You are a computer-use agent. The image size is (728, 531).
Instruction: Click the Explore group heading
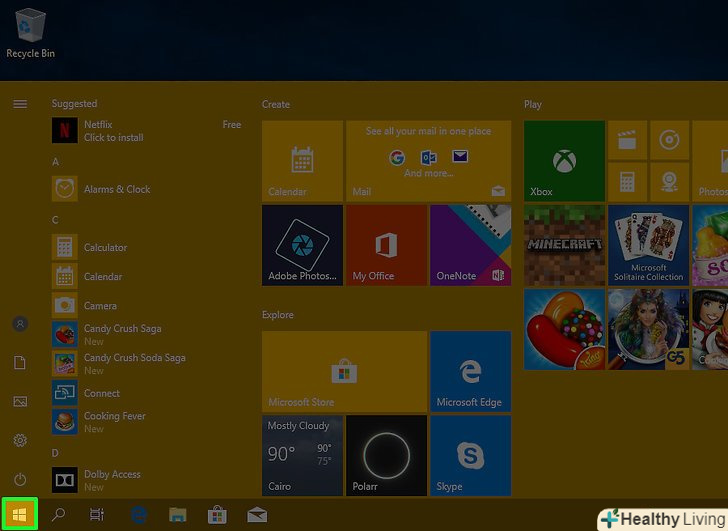(278, 315)
